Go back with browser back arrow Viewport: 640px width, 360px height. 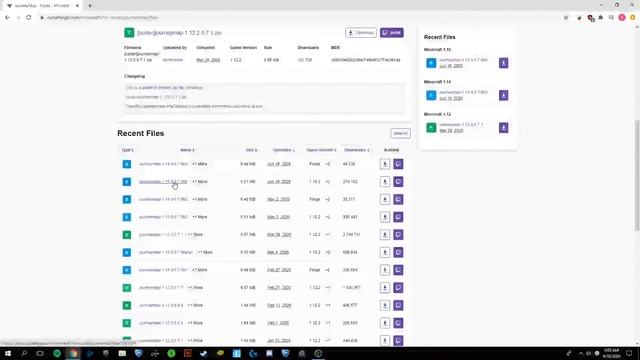pyautogui.click(x=7, y=18)
